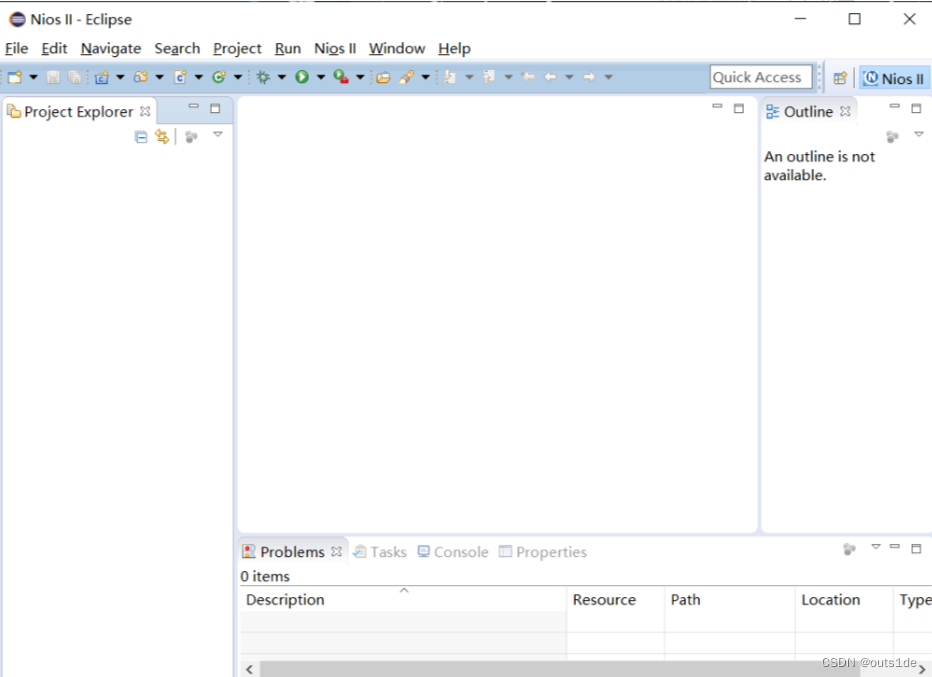Open the Edit menu
This screenshot has width=932, height=677.
pos(54,49)
